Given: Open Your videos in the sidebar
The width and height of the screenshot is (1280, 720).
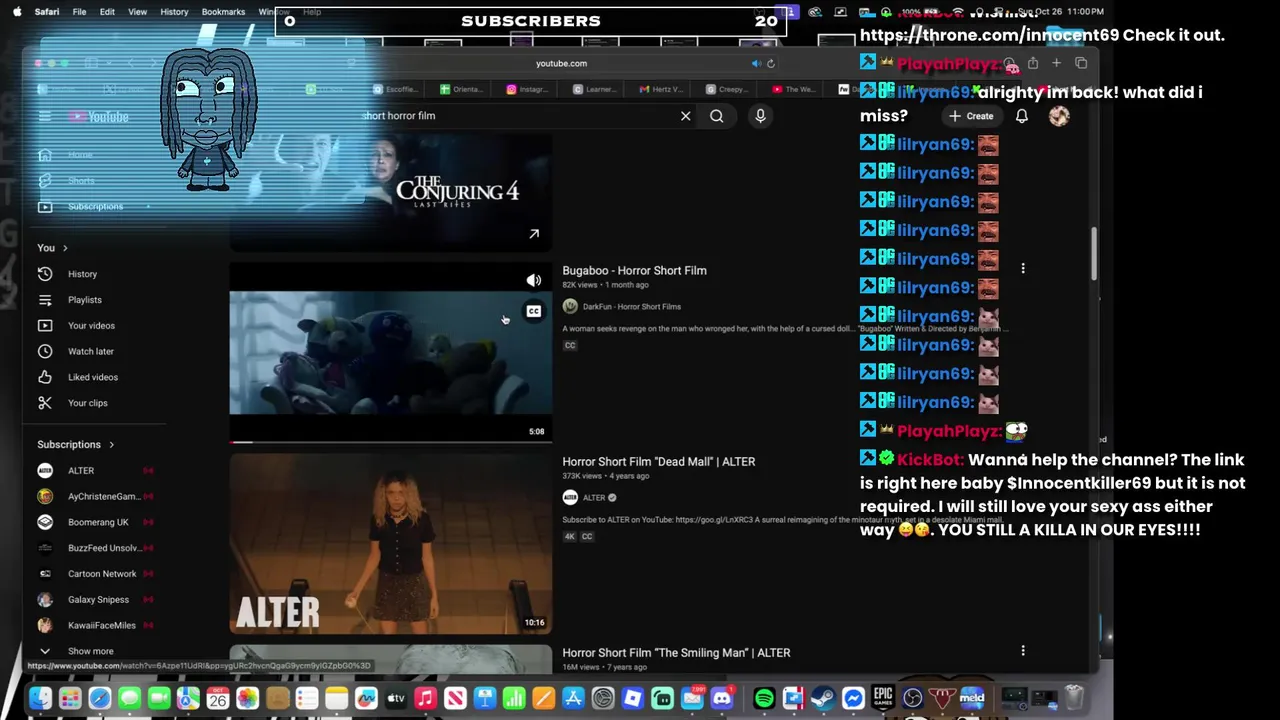Looking at the screenshot, I should [x=91, y=326].
